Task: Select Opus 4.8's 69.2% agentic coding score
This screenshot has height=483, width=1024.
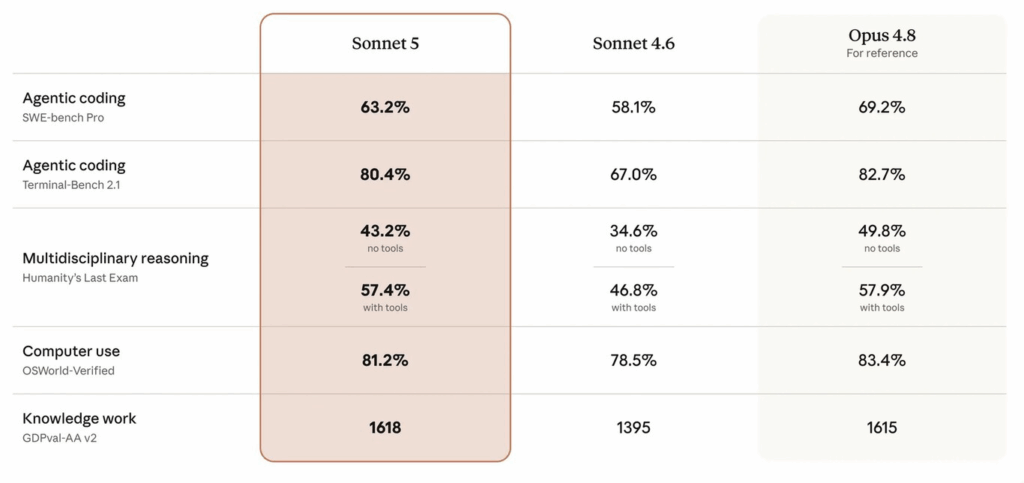Action: coord(882,108)
